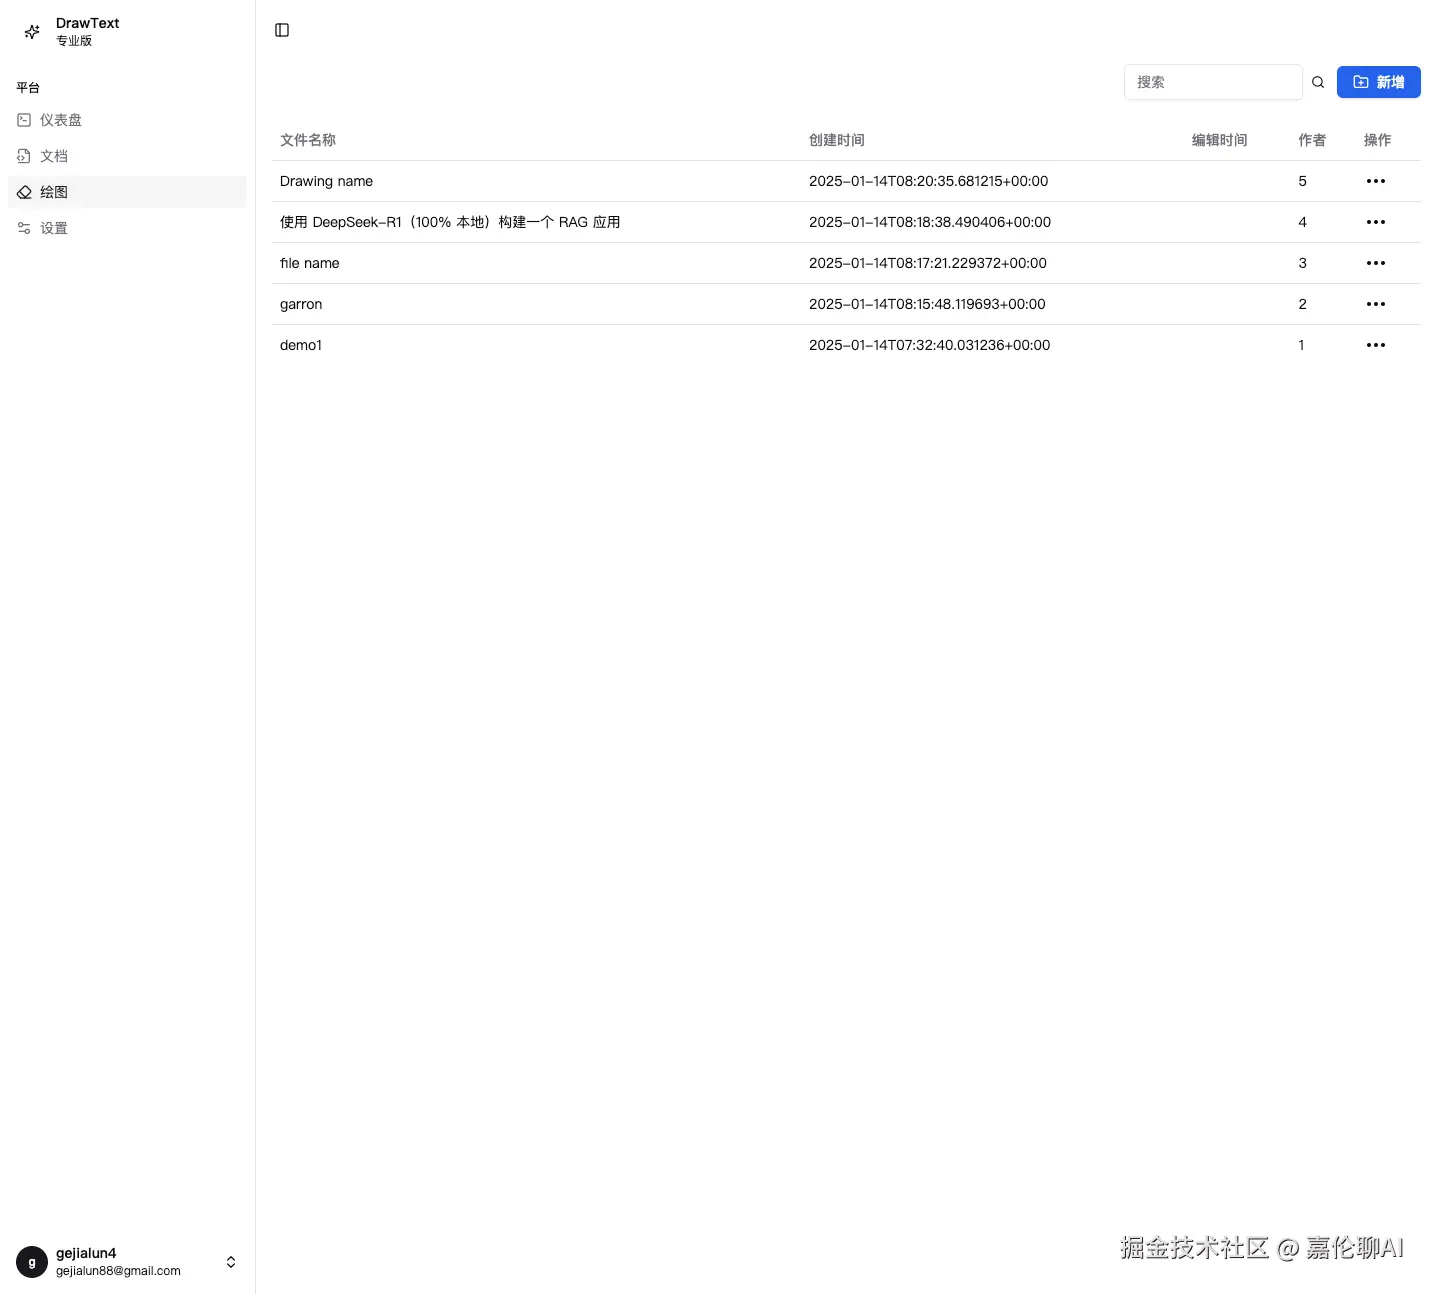1437x1294 pixels.
Task: Open the actions menu for Drawing name row
Action: coord(1375,180)
